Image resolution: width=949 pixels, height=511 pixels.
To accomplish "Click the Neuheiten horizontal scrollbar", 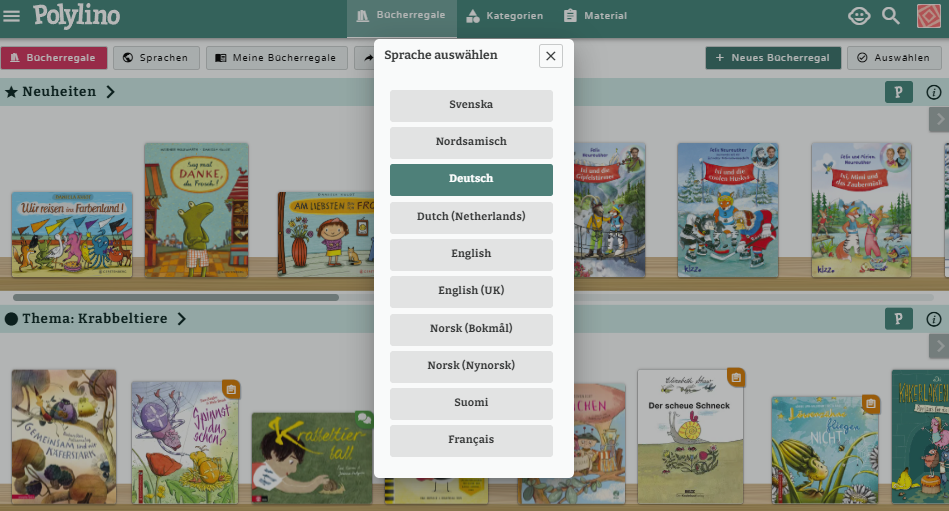I will (x=176, y=298).
